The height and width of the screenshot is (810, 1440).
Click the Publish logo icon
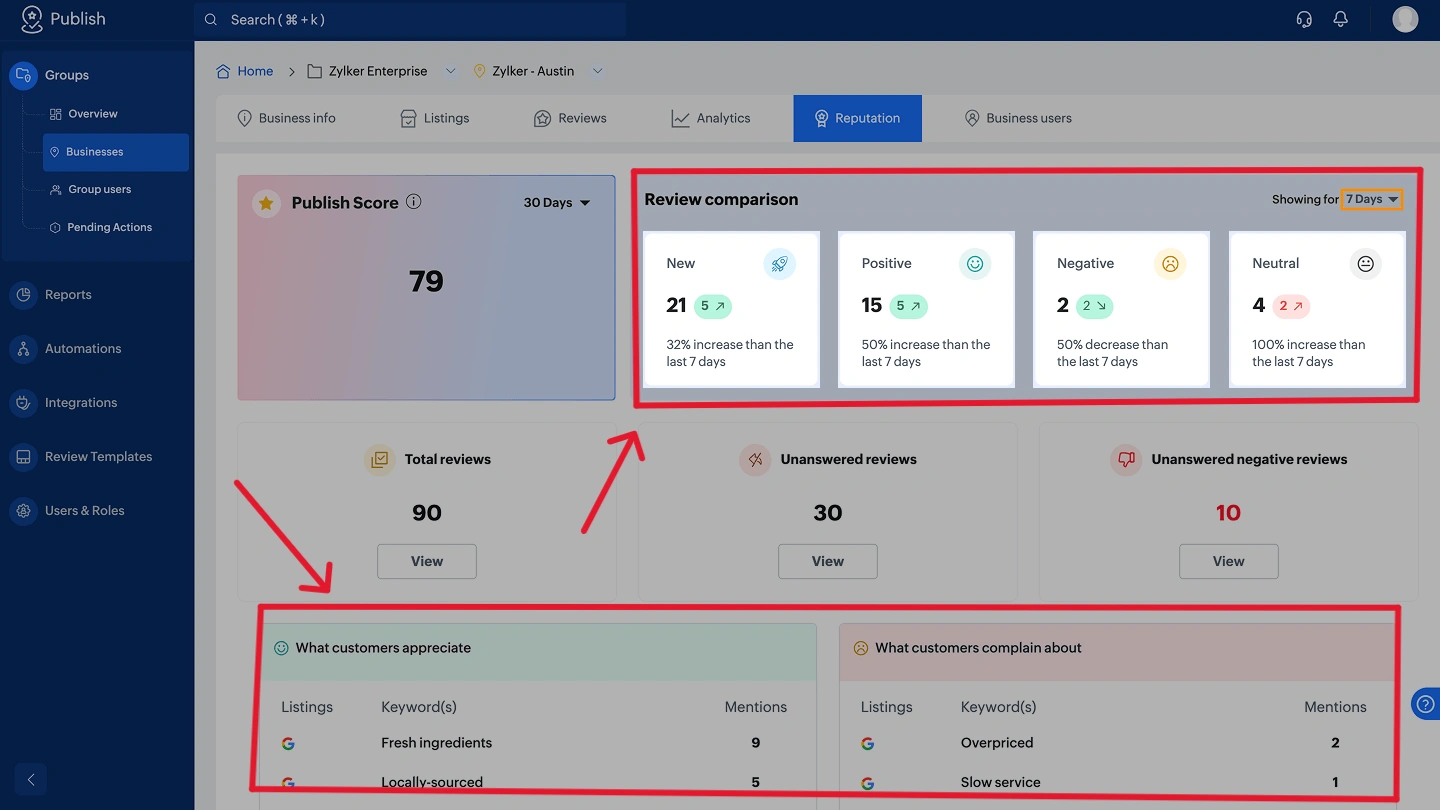click(32, 19)
